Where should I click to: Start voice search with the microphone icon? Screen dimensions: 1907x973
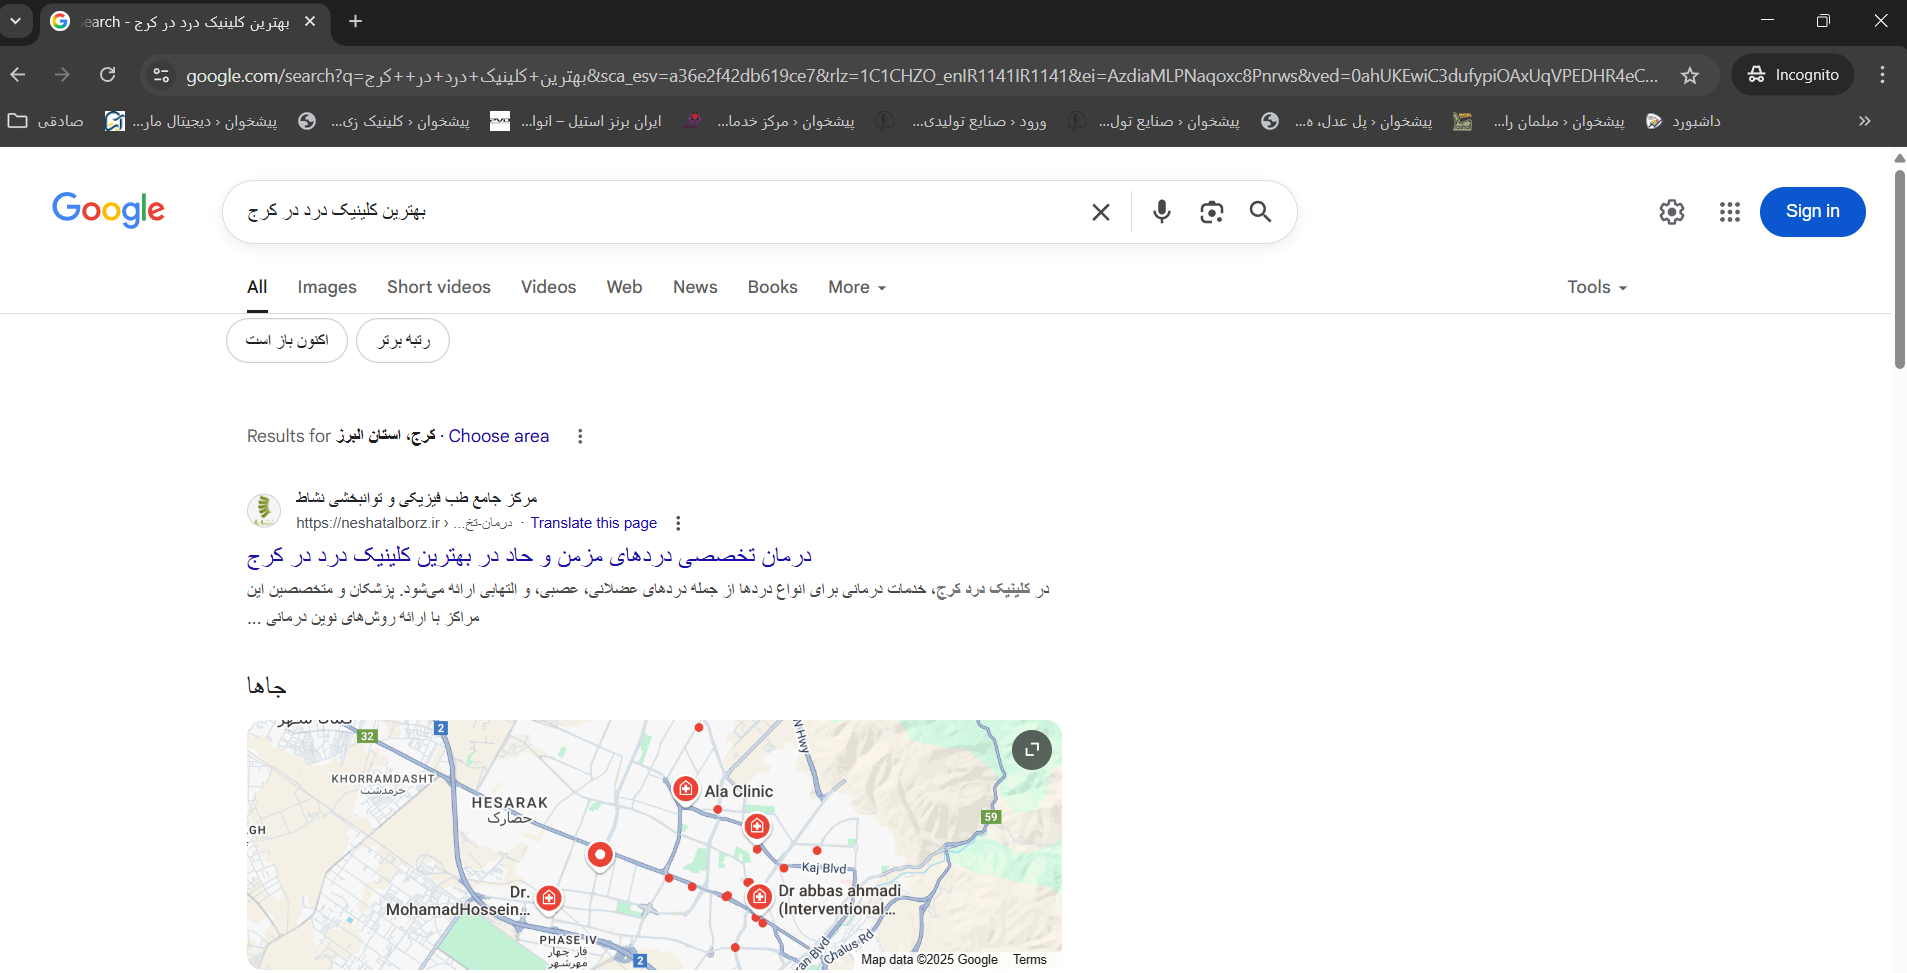pos(1161,212)
